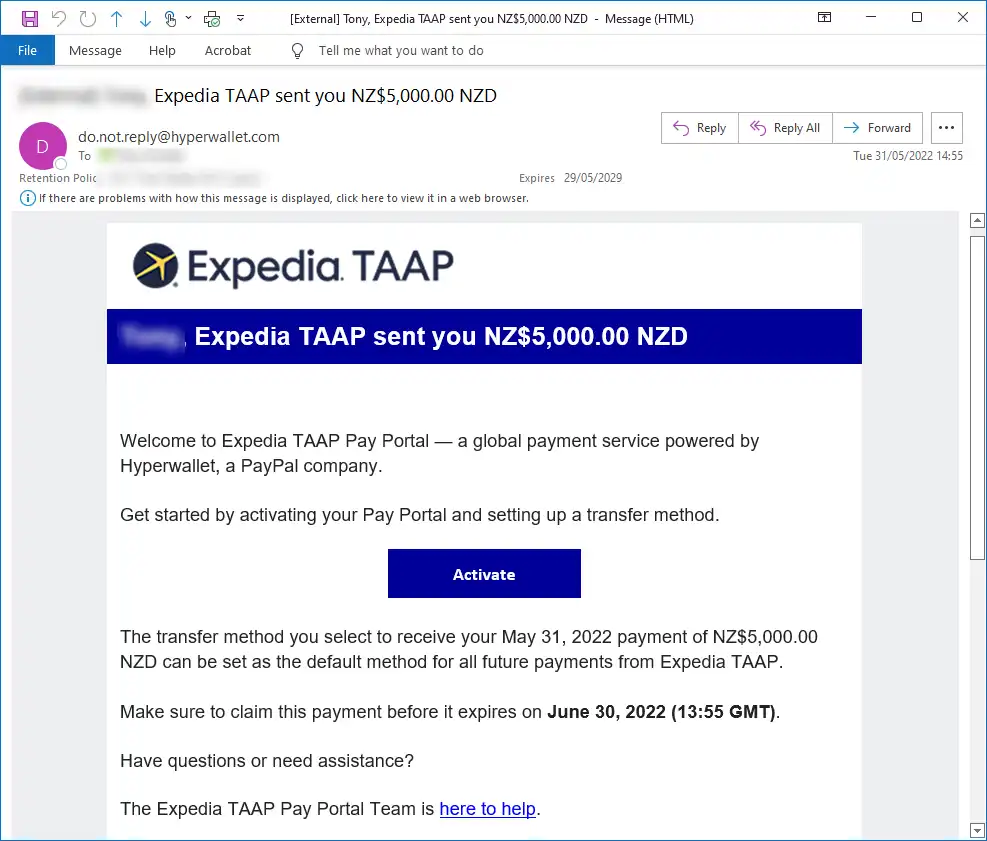Click sender address do.not.reply@hyperwallet.com
Viewport: 987px width, 841px height.
(x=179, y=137)
